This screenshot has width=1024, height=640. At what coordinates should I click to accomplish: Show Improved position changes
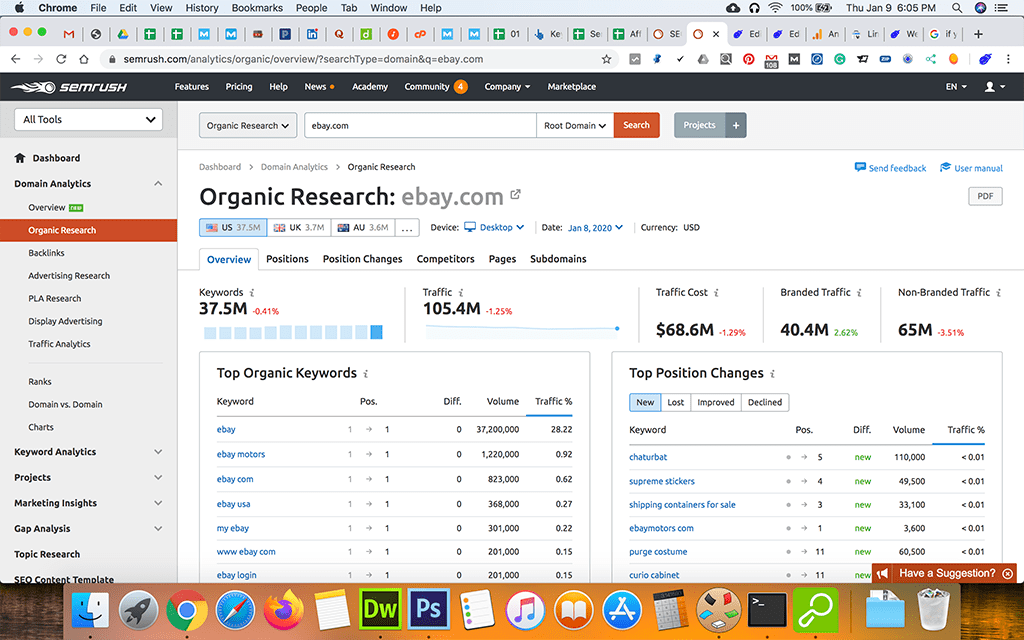[x=716, y=402]
